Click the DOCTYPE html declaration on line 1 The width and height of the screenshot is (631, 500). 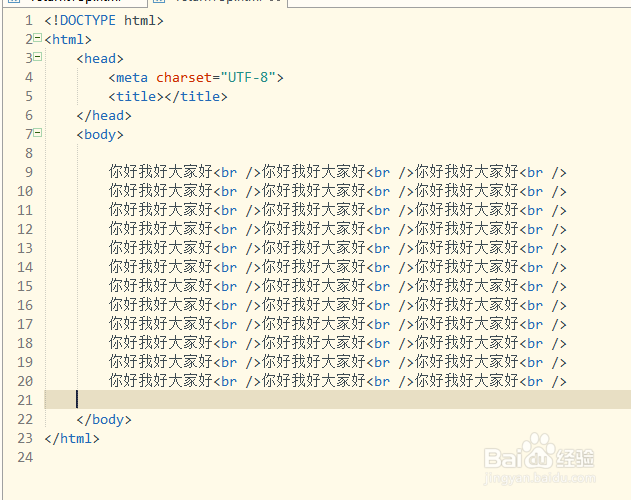[104, 21]
